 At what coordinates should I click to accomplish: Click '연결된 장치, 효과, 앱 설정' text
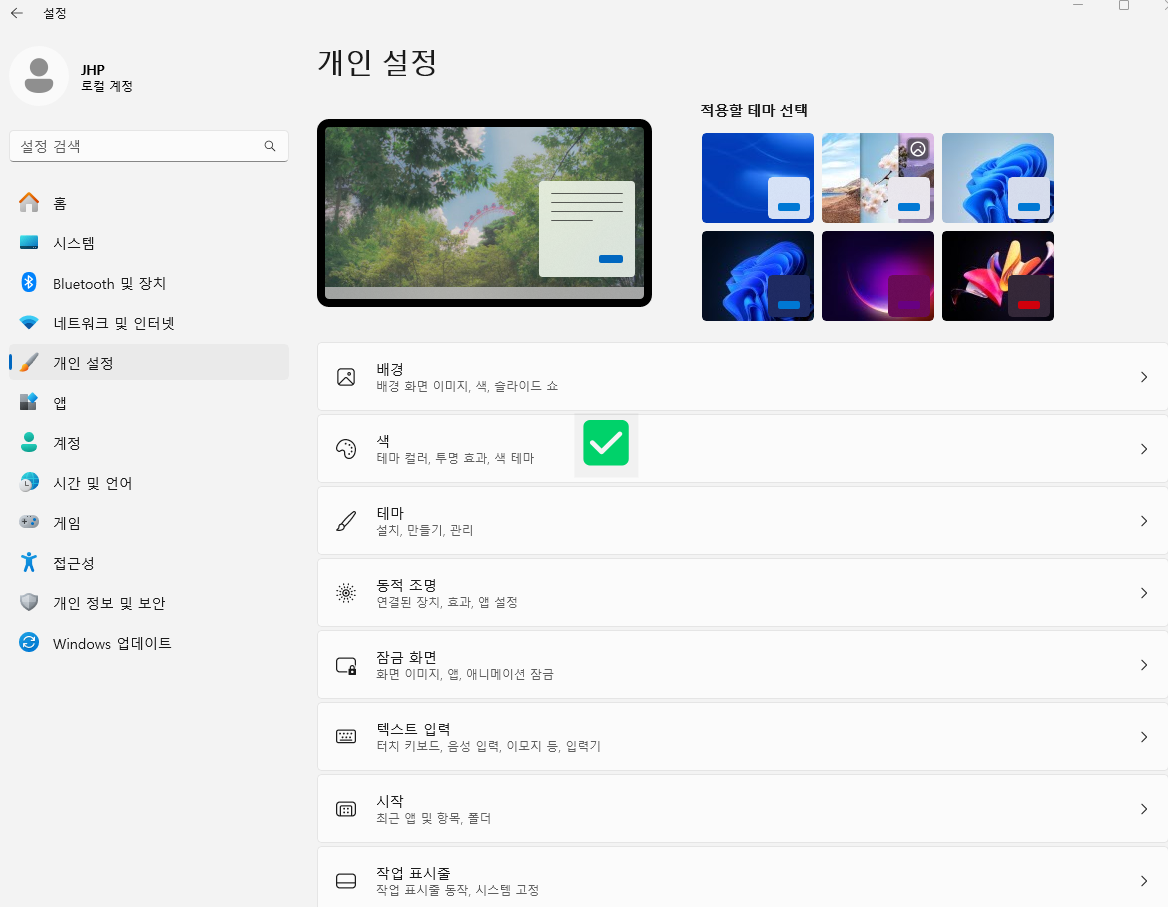tap(447, 602)
